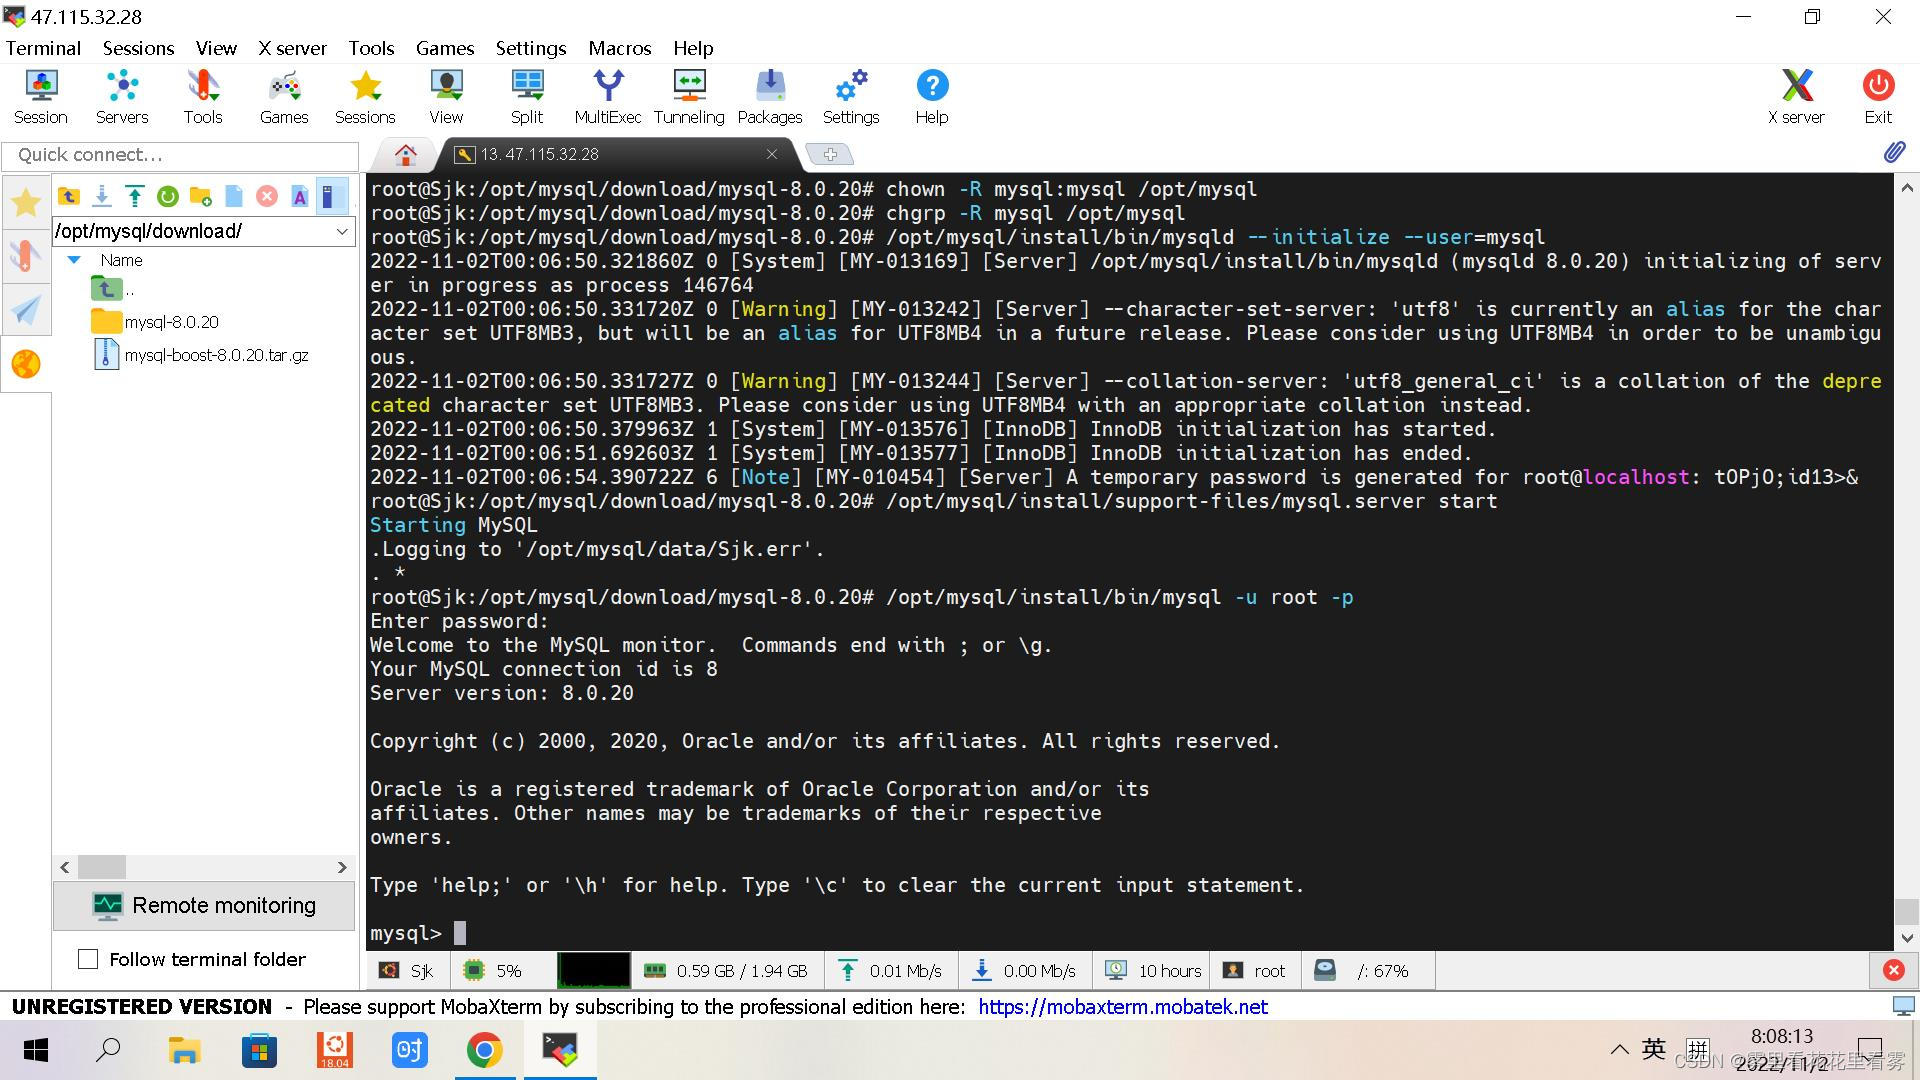
Task: Open the Macros menu
Action: 619,48
